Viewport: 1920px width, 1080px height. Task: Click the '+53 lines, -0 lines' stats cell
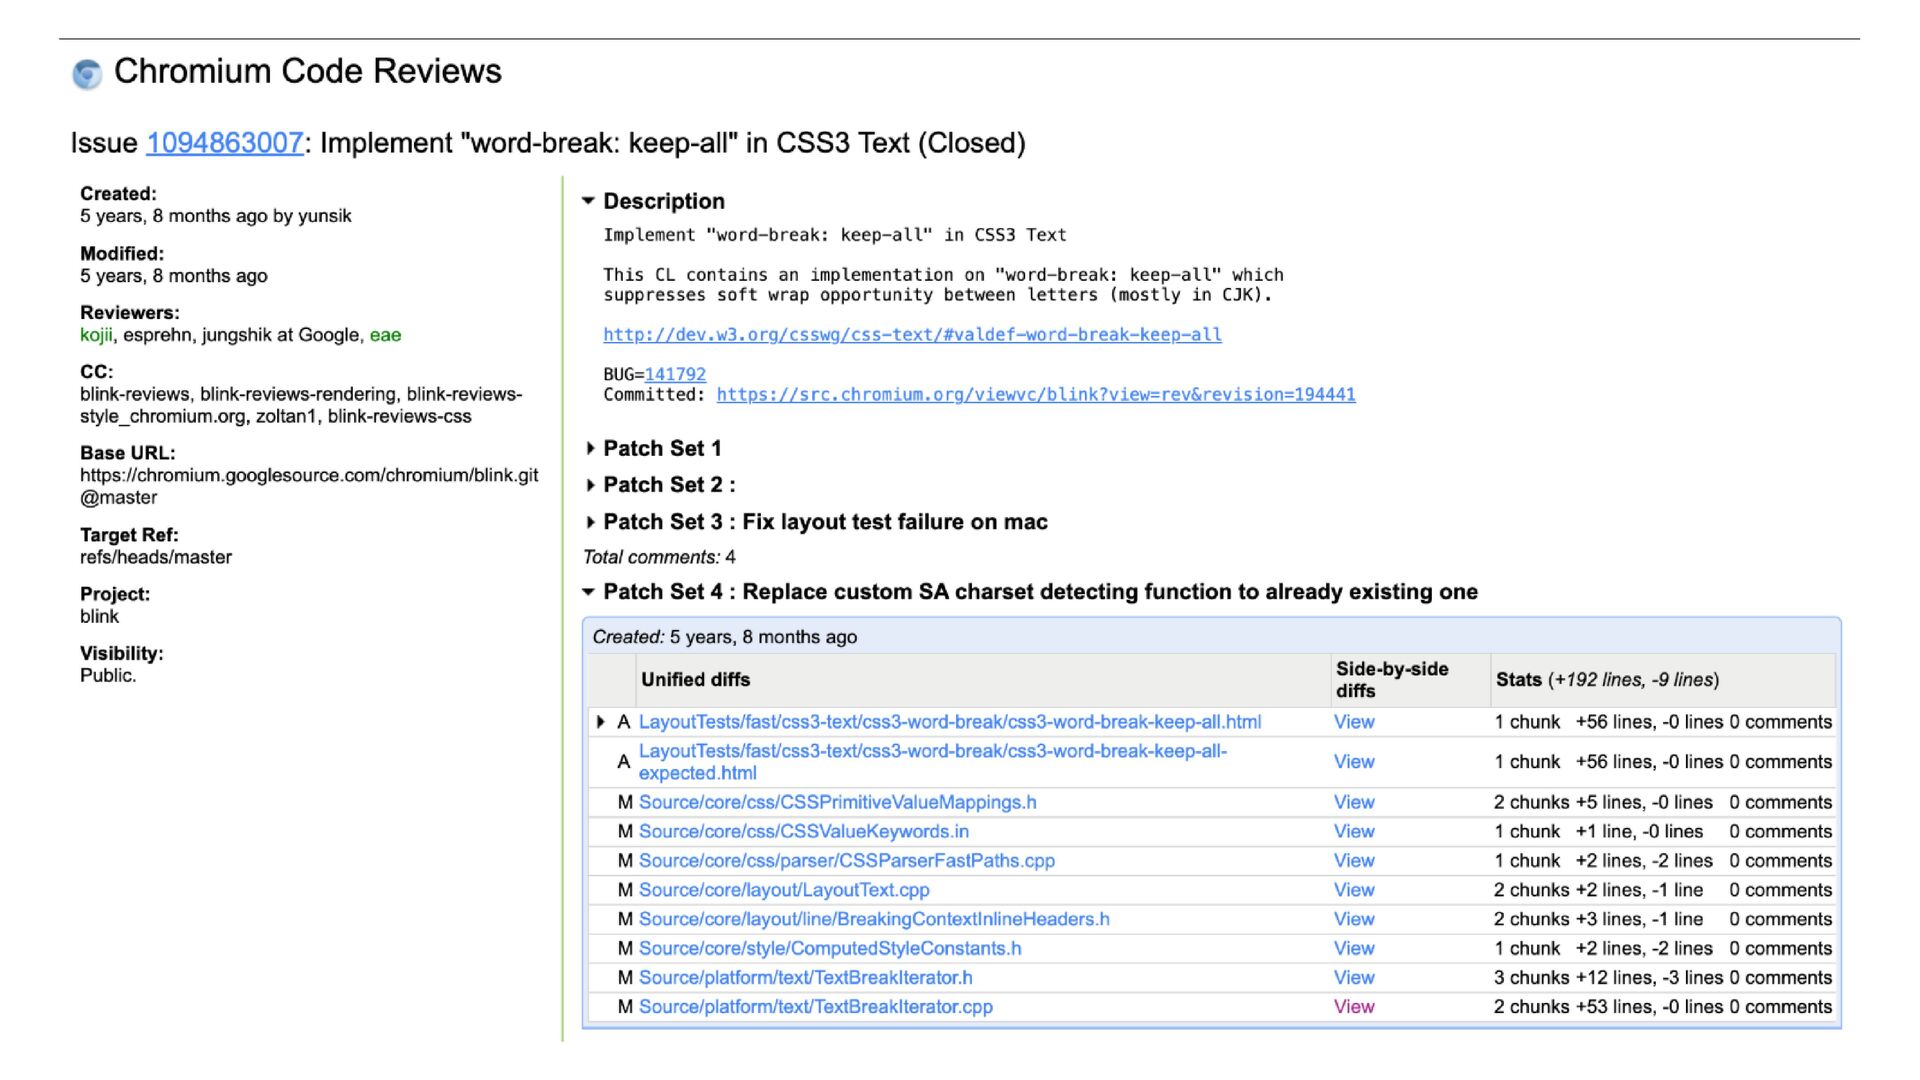(x=1649, y=1007)
